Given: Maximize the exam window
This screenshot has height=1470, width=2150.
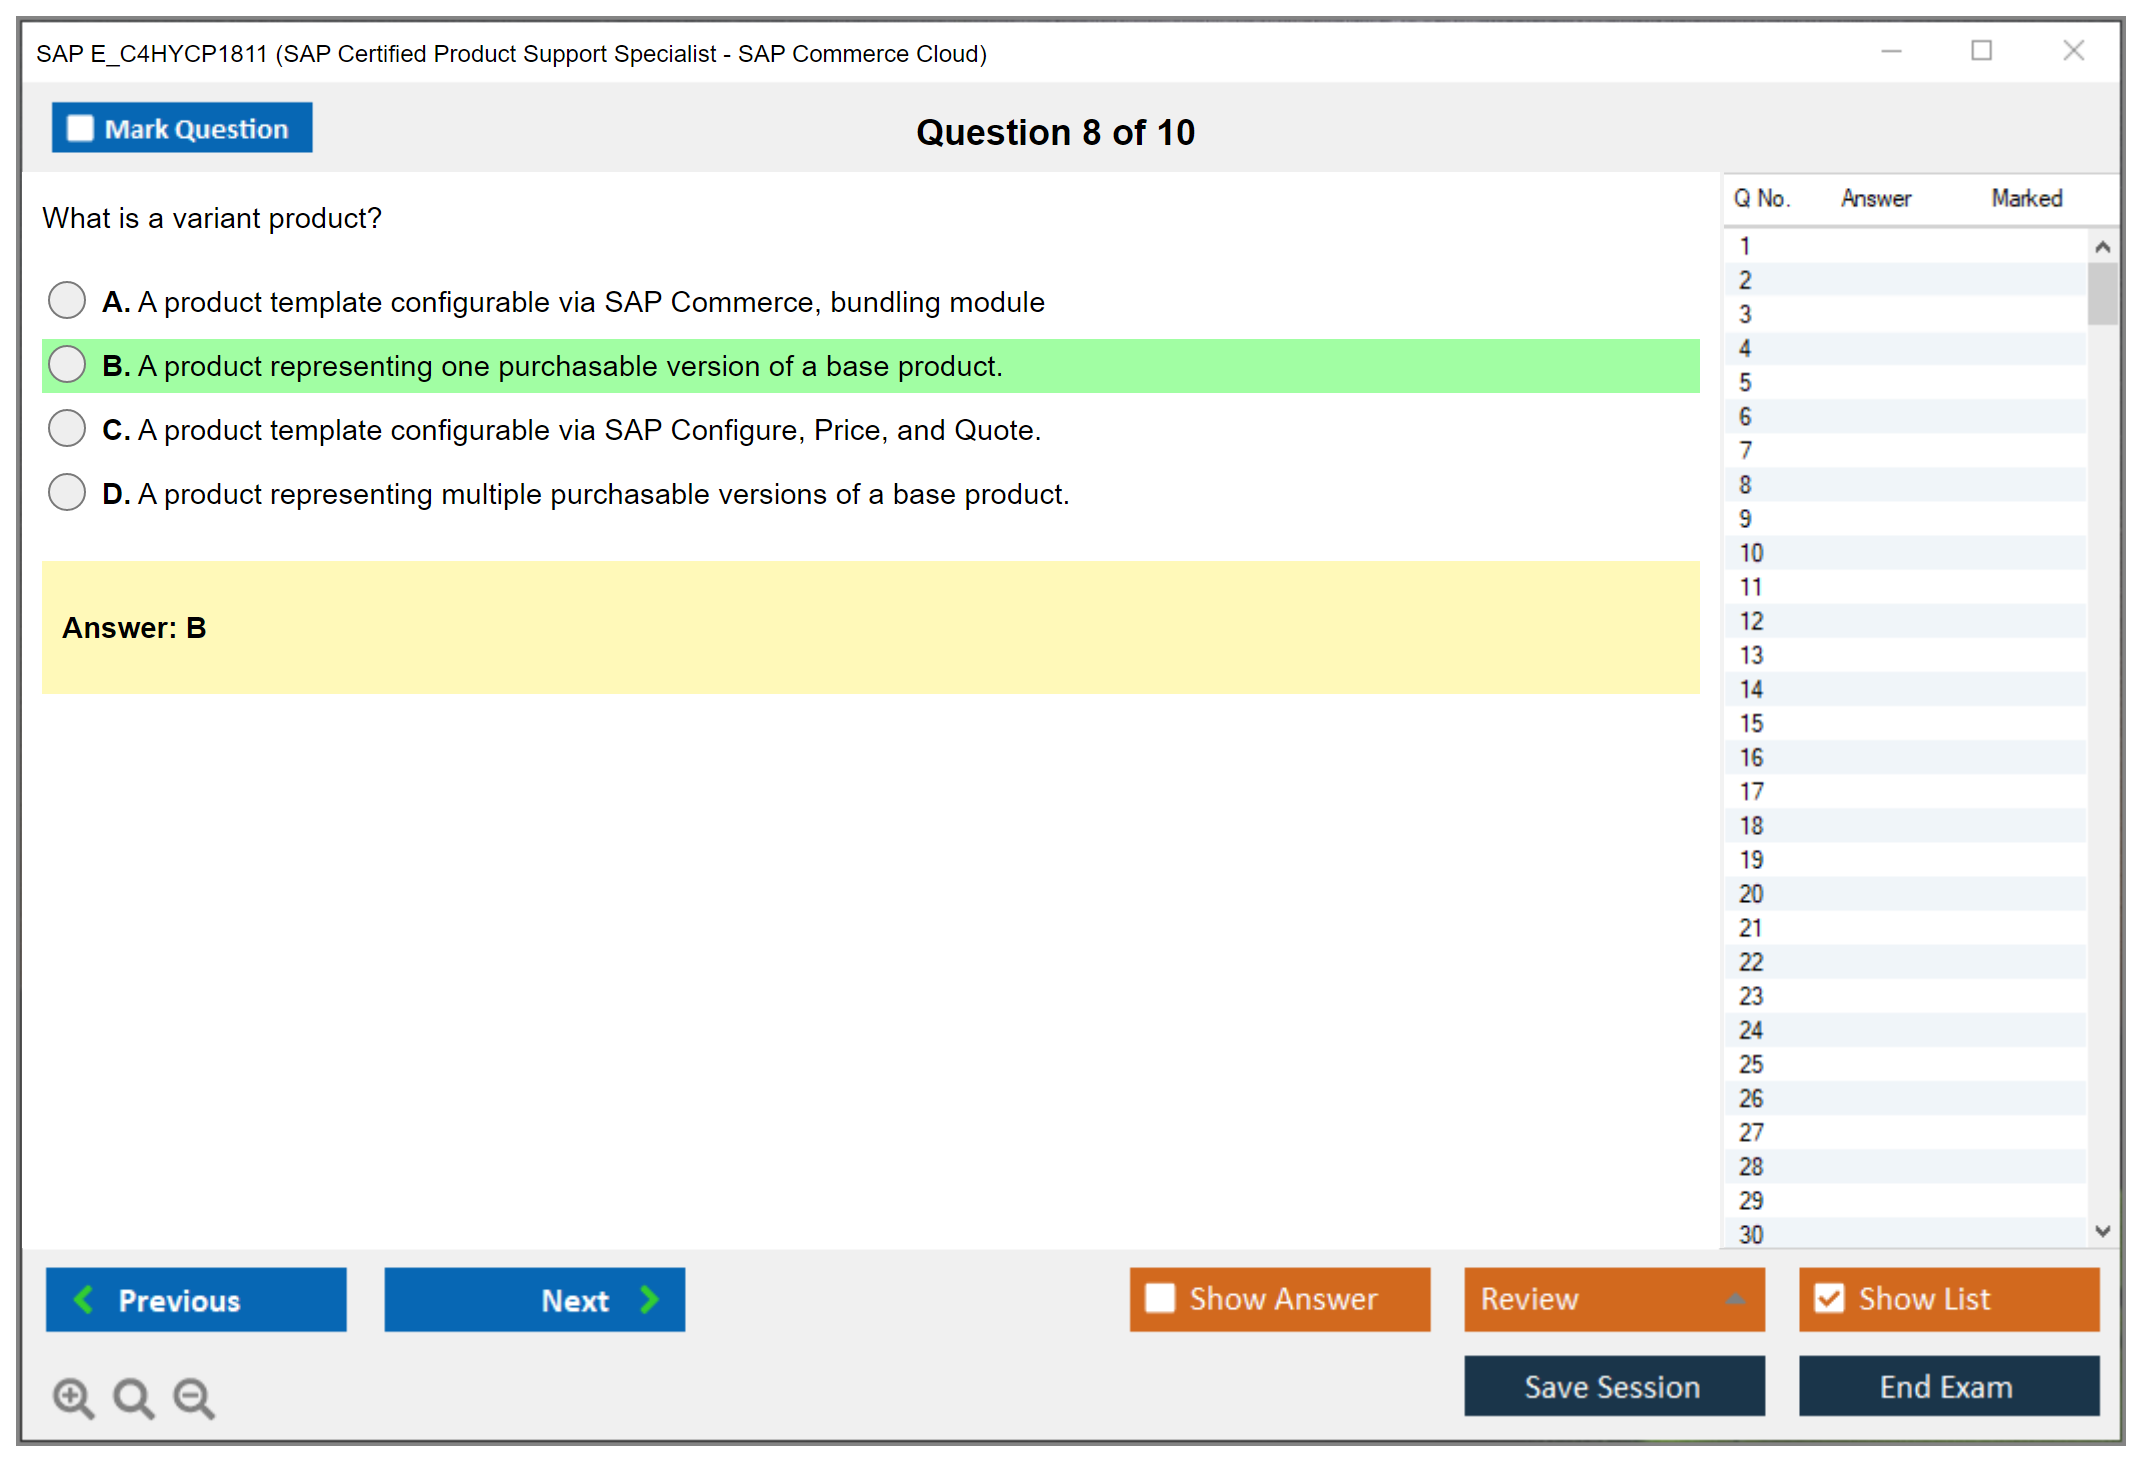Looking at the screenshot, I should point(1981,51).
